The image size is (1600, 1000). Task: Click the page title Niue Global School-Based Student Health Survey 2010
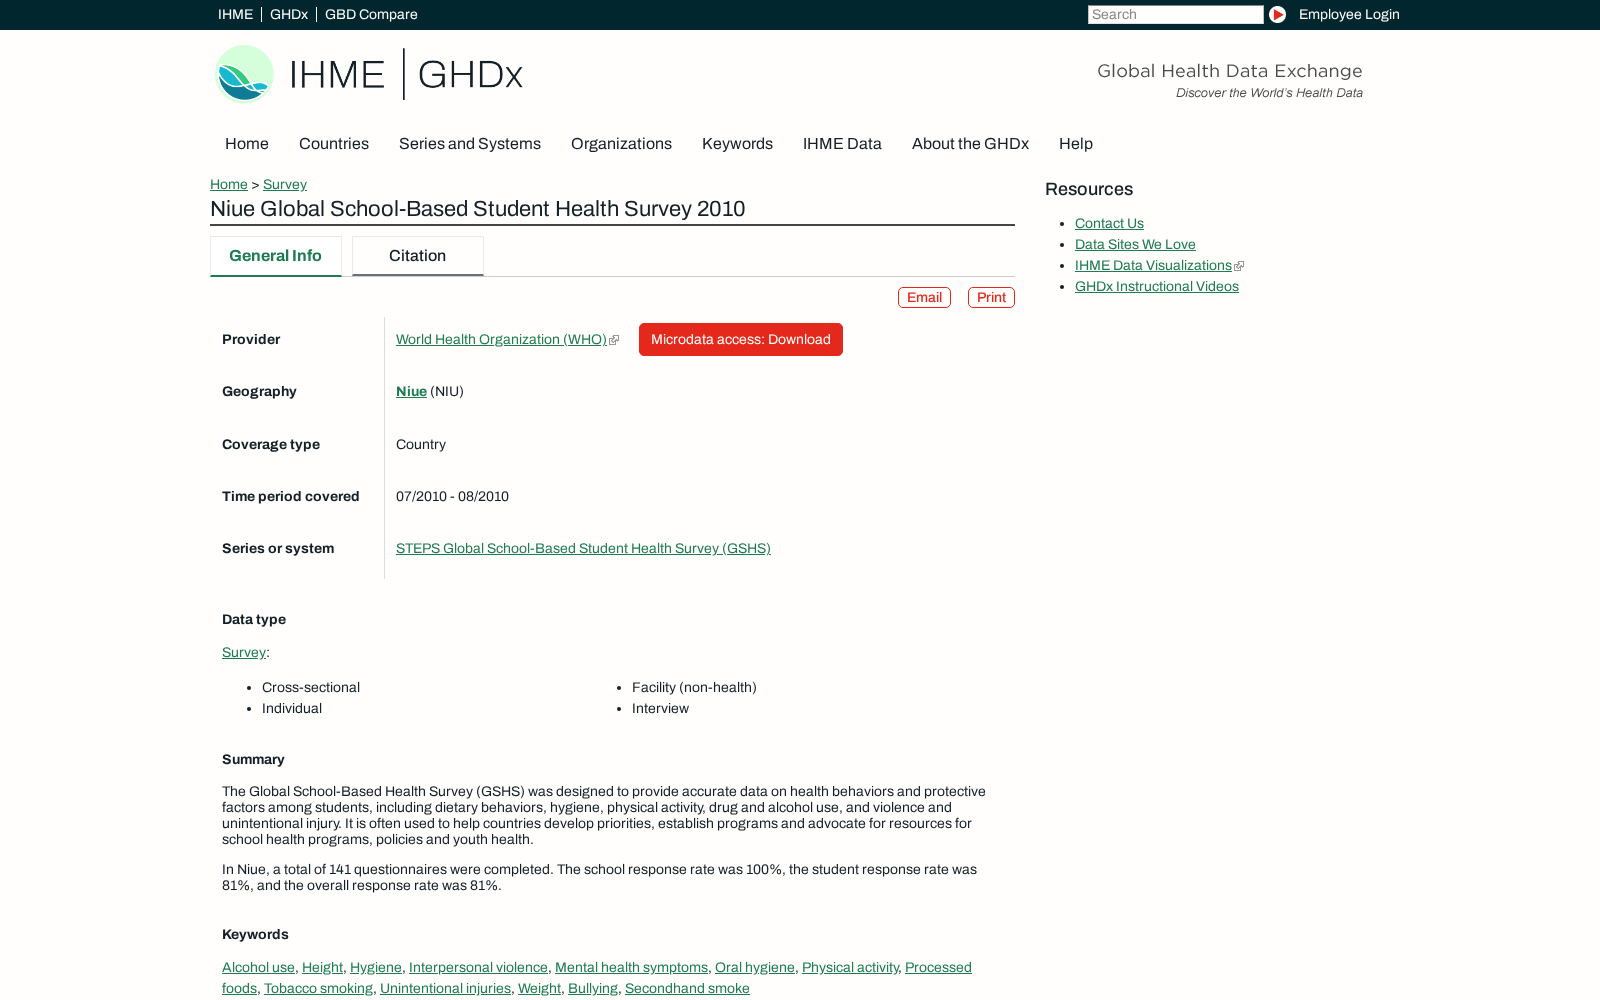pyautogui.click(x=478, y=209)
